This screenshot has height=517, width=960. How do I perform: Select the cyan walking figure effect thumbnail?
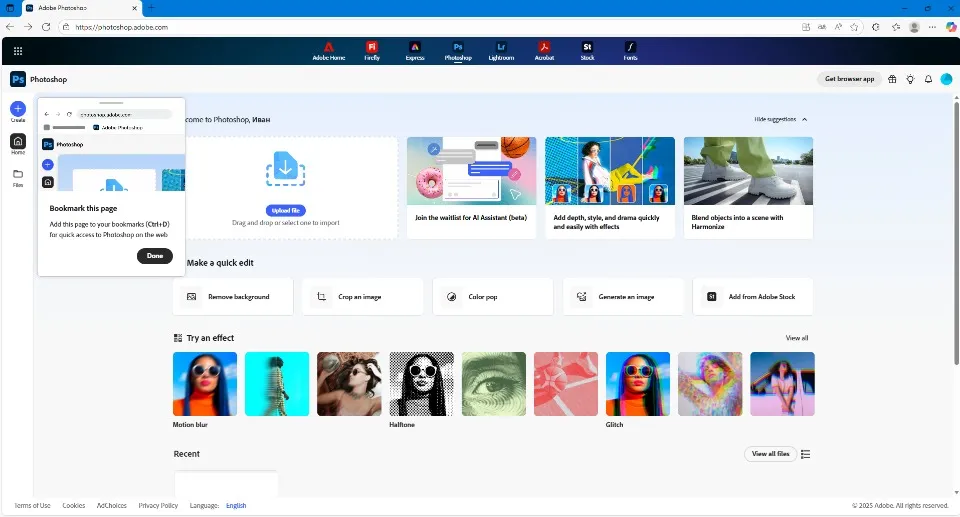click(277, 384)
